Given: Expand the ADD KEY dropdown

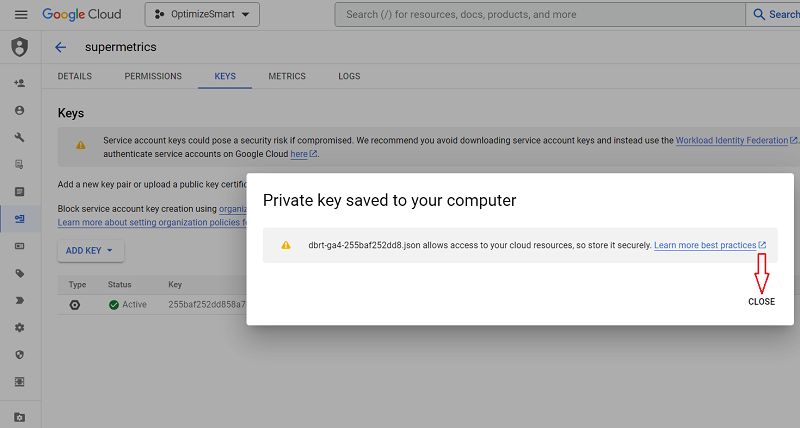Looking at the screenshot, I should click(90, 250).
